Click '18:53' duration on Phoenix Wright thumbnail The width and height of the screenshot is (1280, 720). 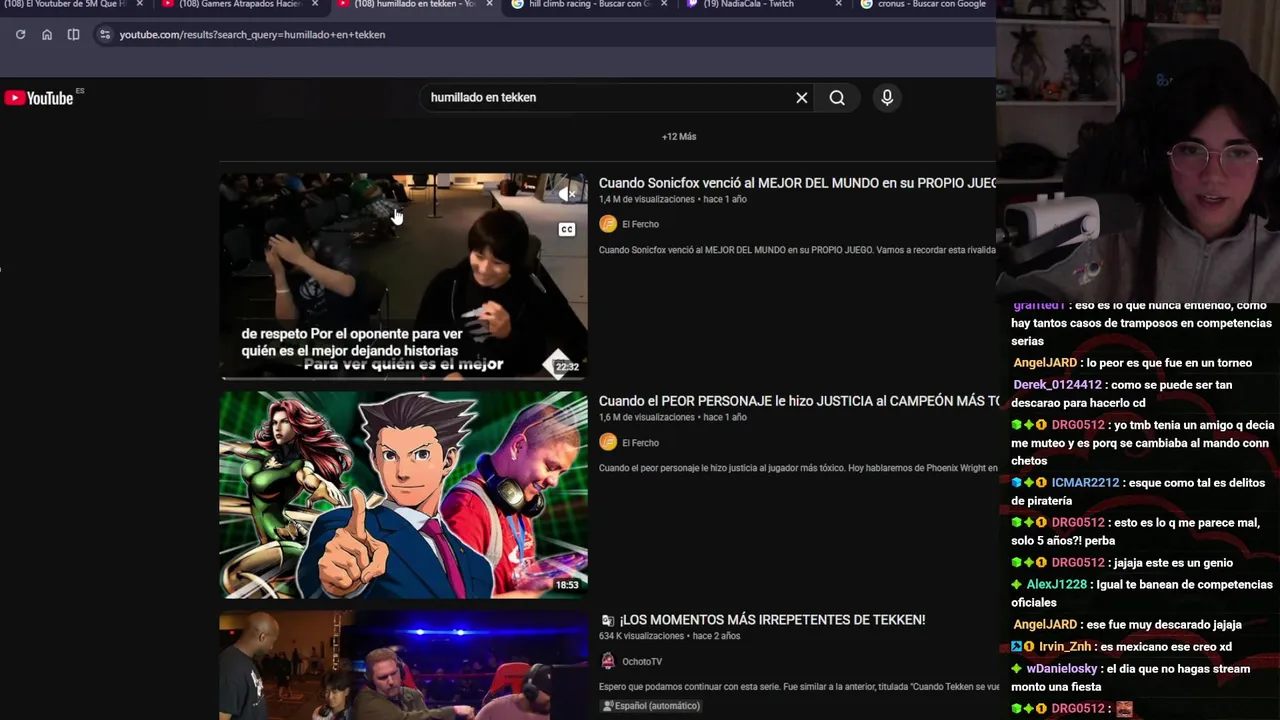567,585
